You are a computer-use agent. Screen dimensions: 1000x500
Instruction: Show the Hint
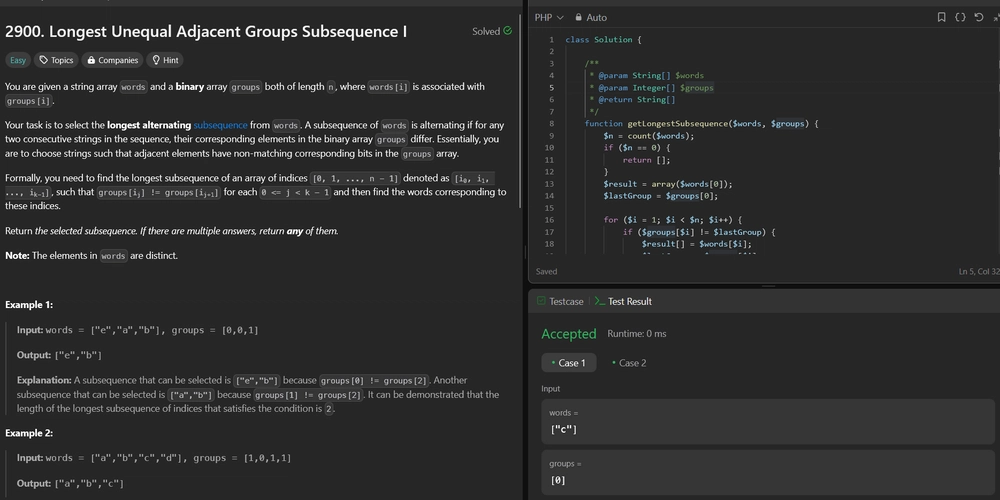(165, 60)
